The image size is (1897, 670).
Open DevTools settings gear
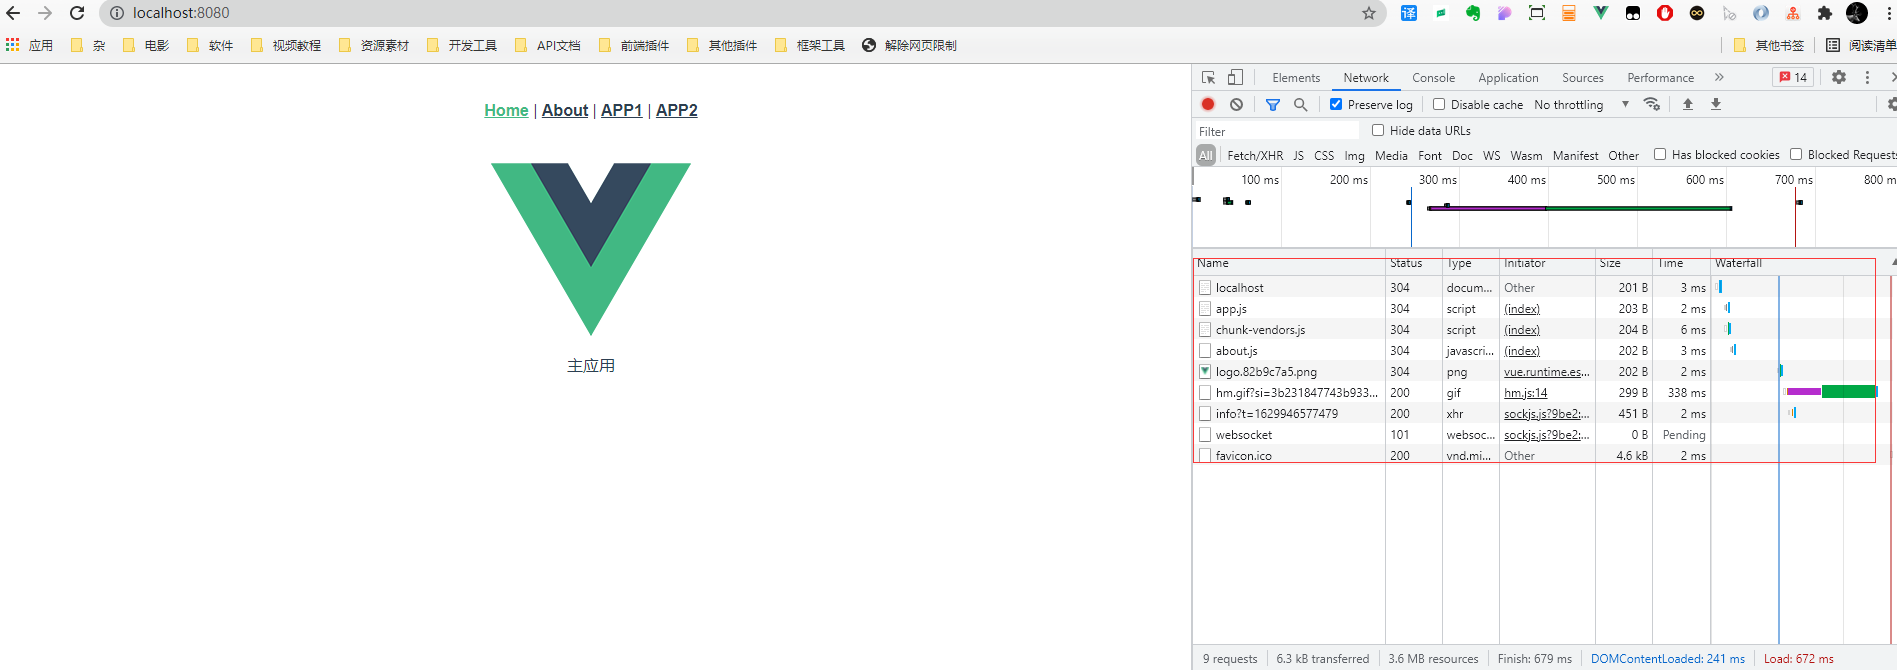[x=1839, y=77]
